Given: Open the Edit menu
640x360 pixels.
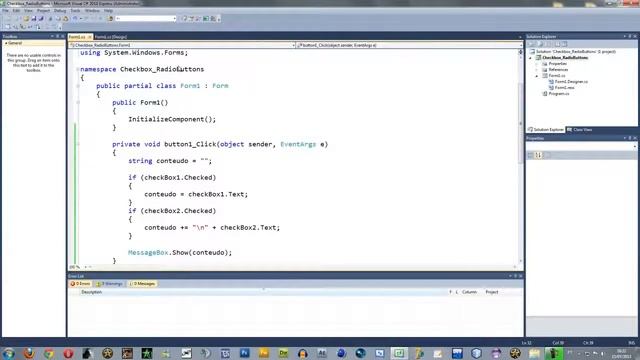Looking at the screenshot, I should [x=16, y=11].
